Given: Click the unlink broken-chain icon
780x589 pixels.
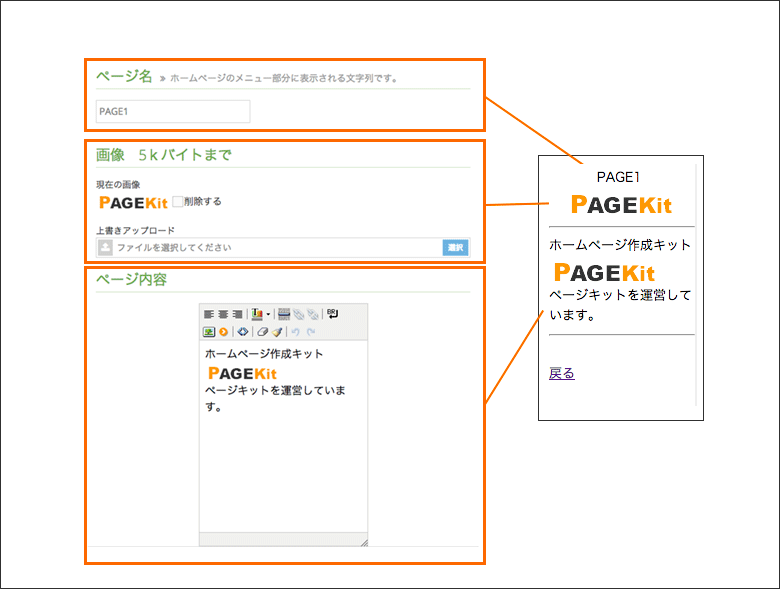Looking at the screenshot, I should [313, 314].
